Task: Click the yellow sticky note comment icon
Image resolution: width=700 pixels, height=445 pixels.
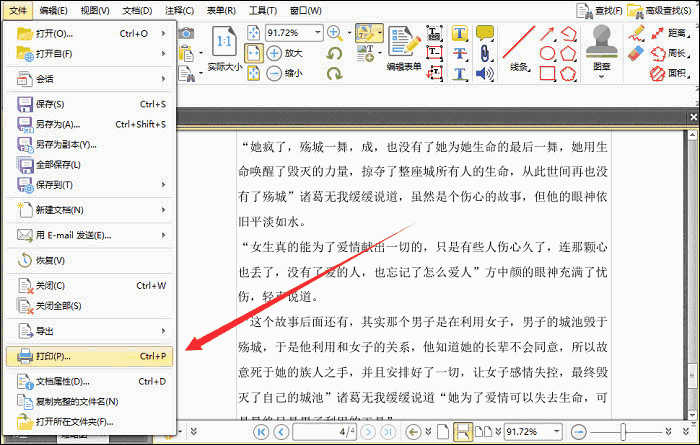Action: (485, 33)
